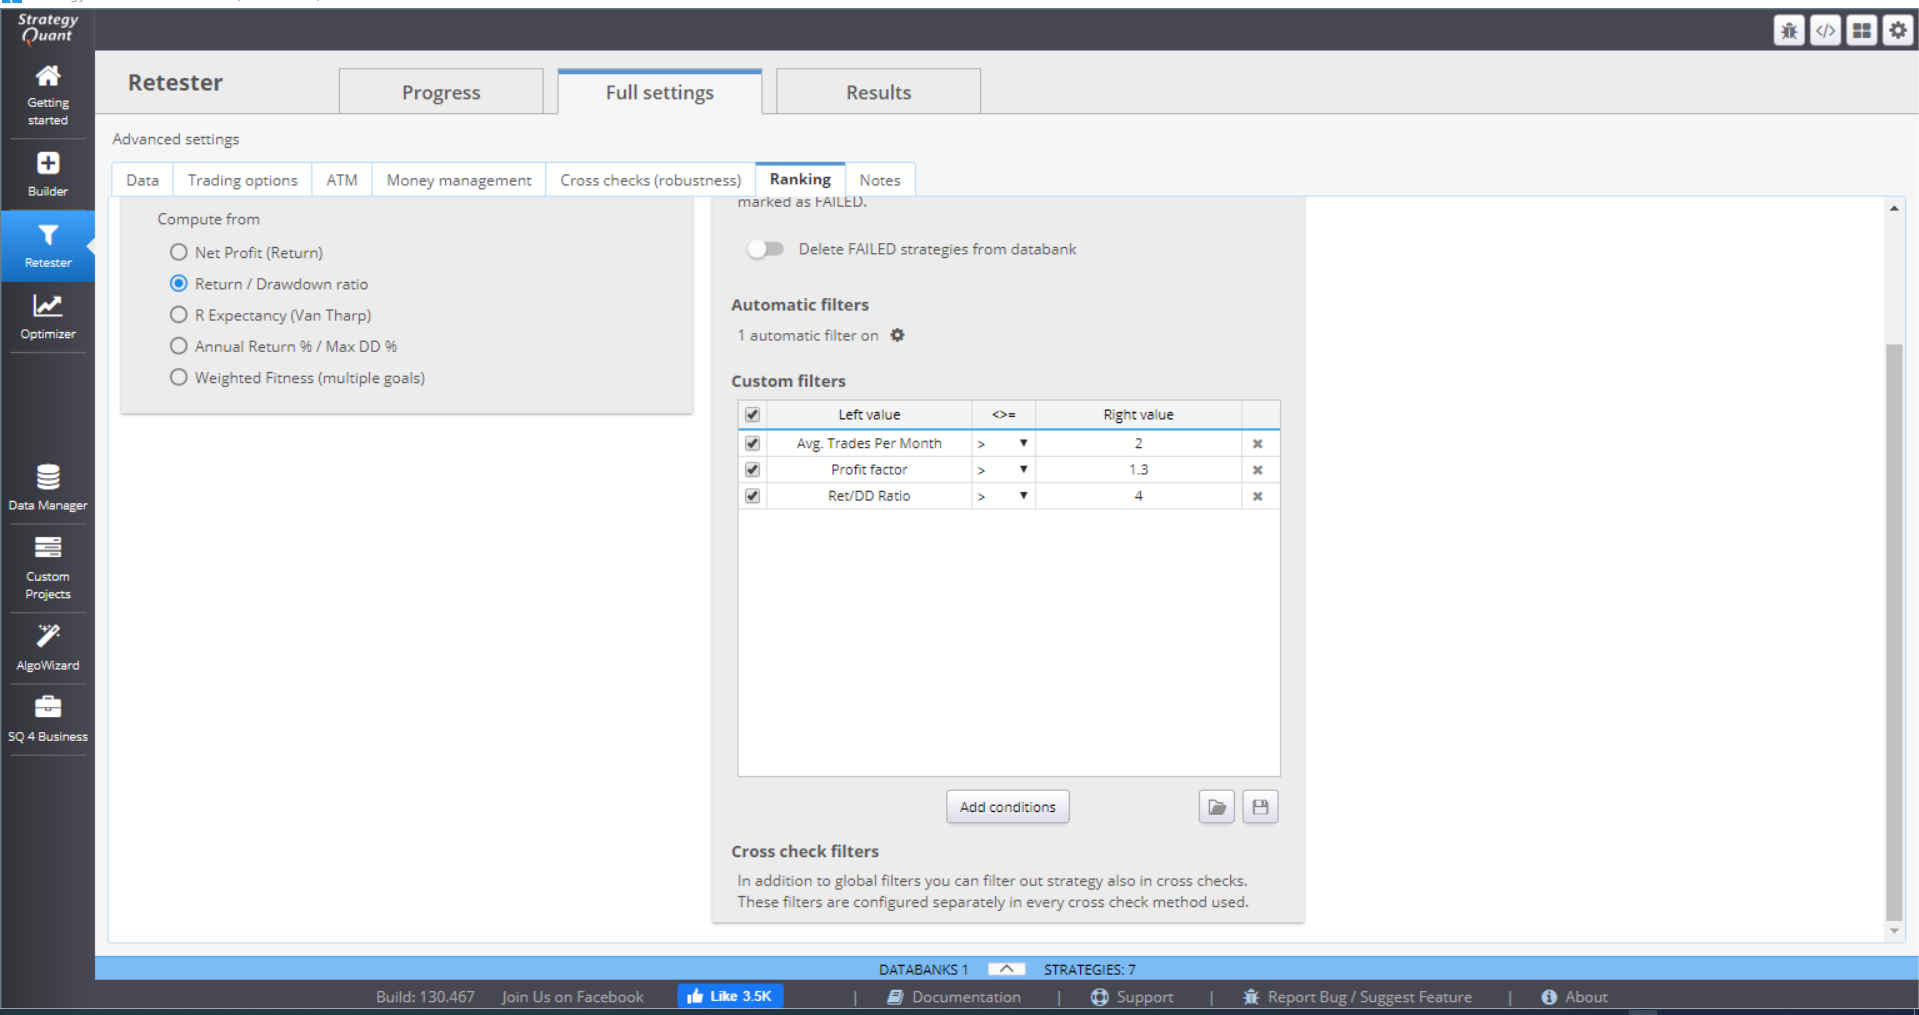
Task: Open the Data settings tab
Action: 142,180
